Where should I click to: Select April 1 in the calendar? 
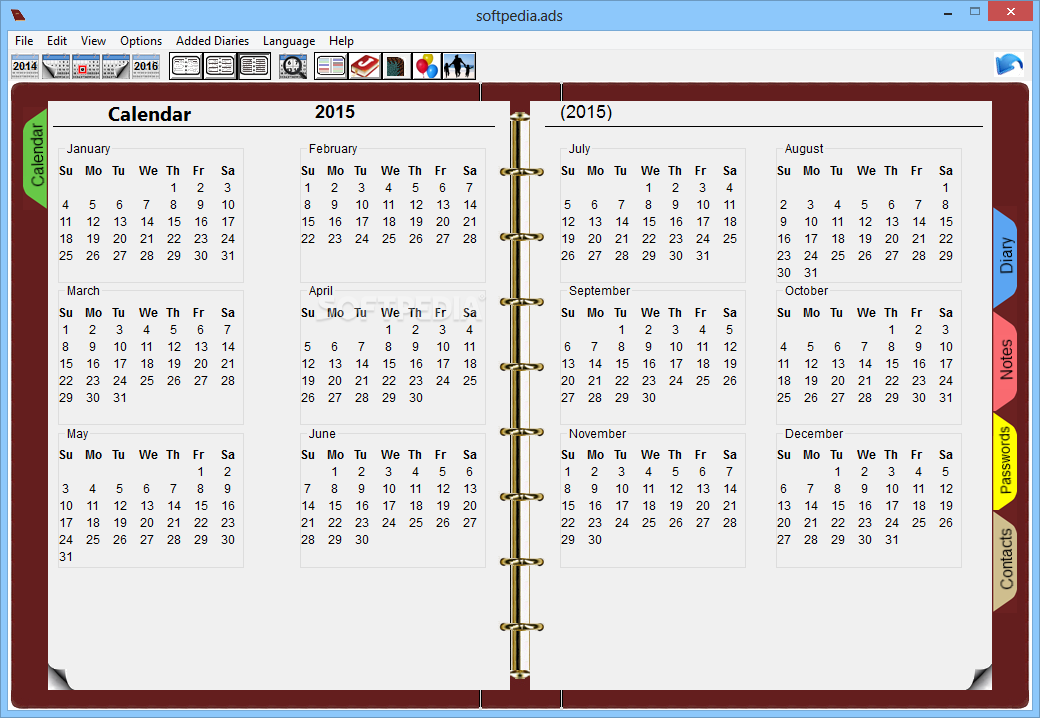[388, 329]
